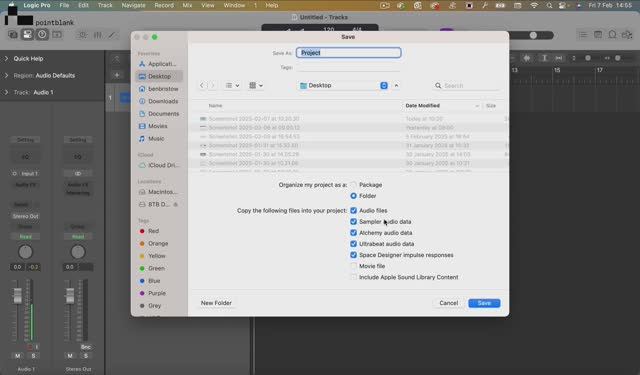
Task: Toggle the Inspector button in Logic toolbar
Action: point(27,35)
